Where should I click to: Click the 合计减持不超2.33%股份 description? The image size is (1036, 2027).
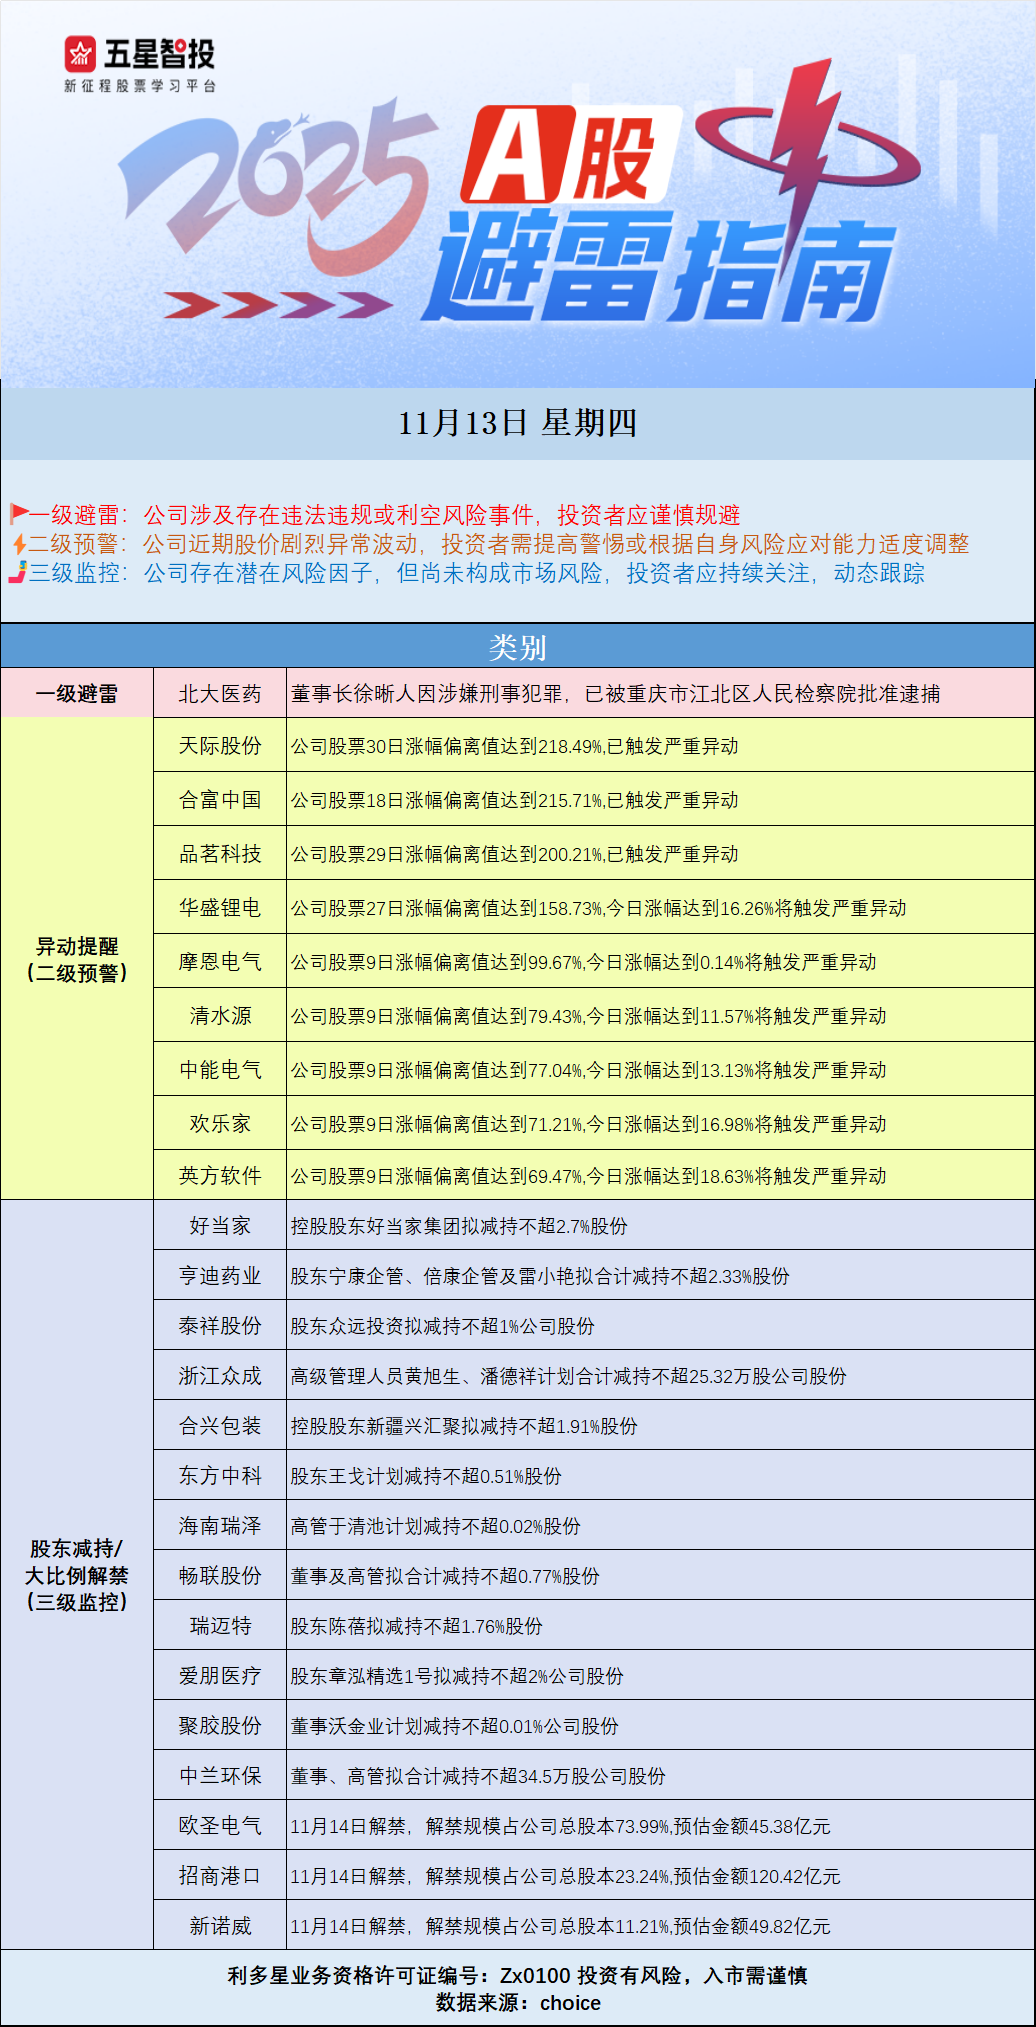(540, 1276)
